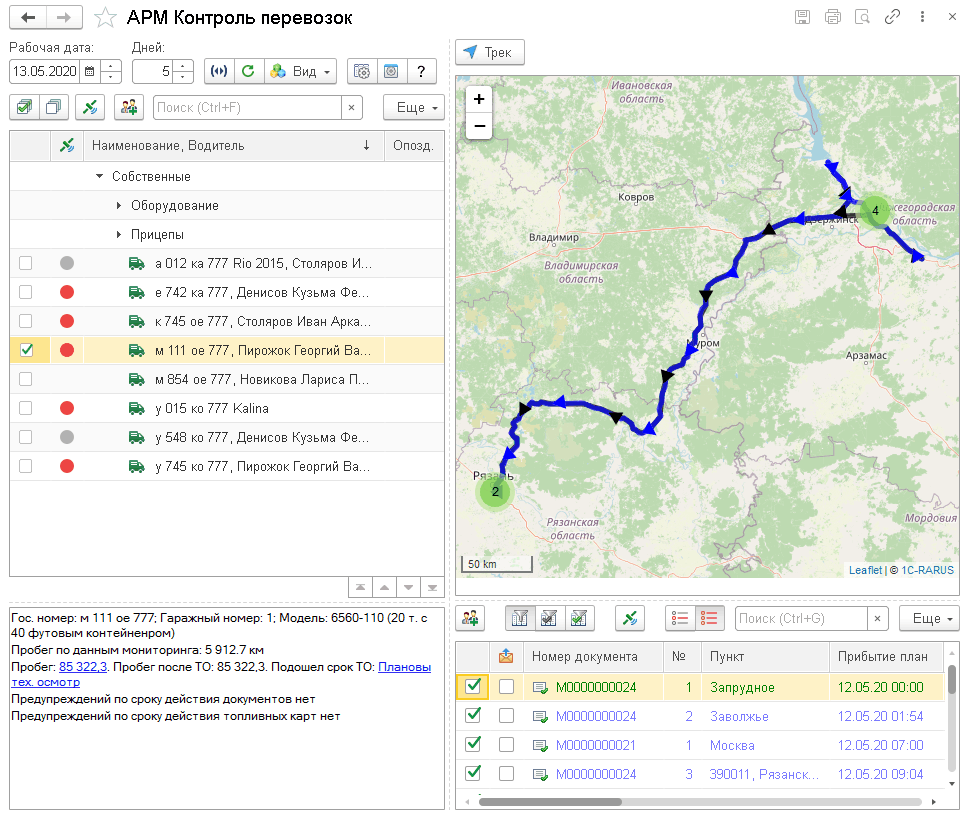Collapse the Собственные group
The height and width of the screenshot is (816, 968).
(99, 177)
